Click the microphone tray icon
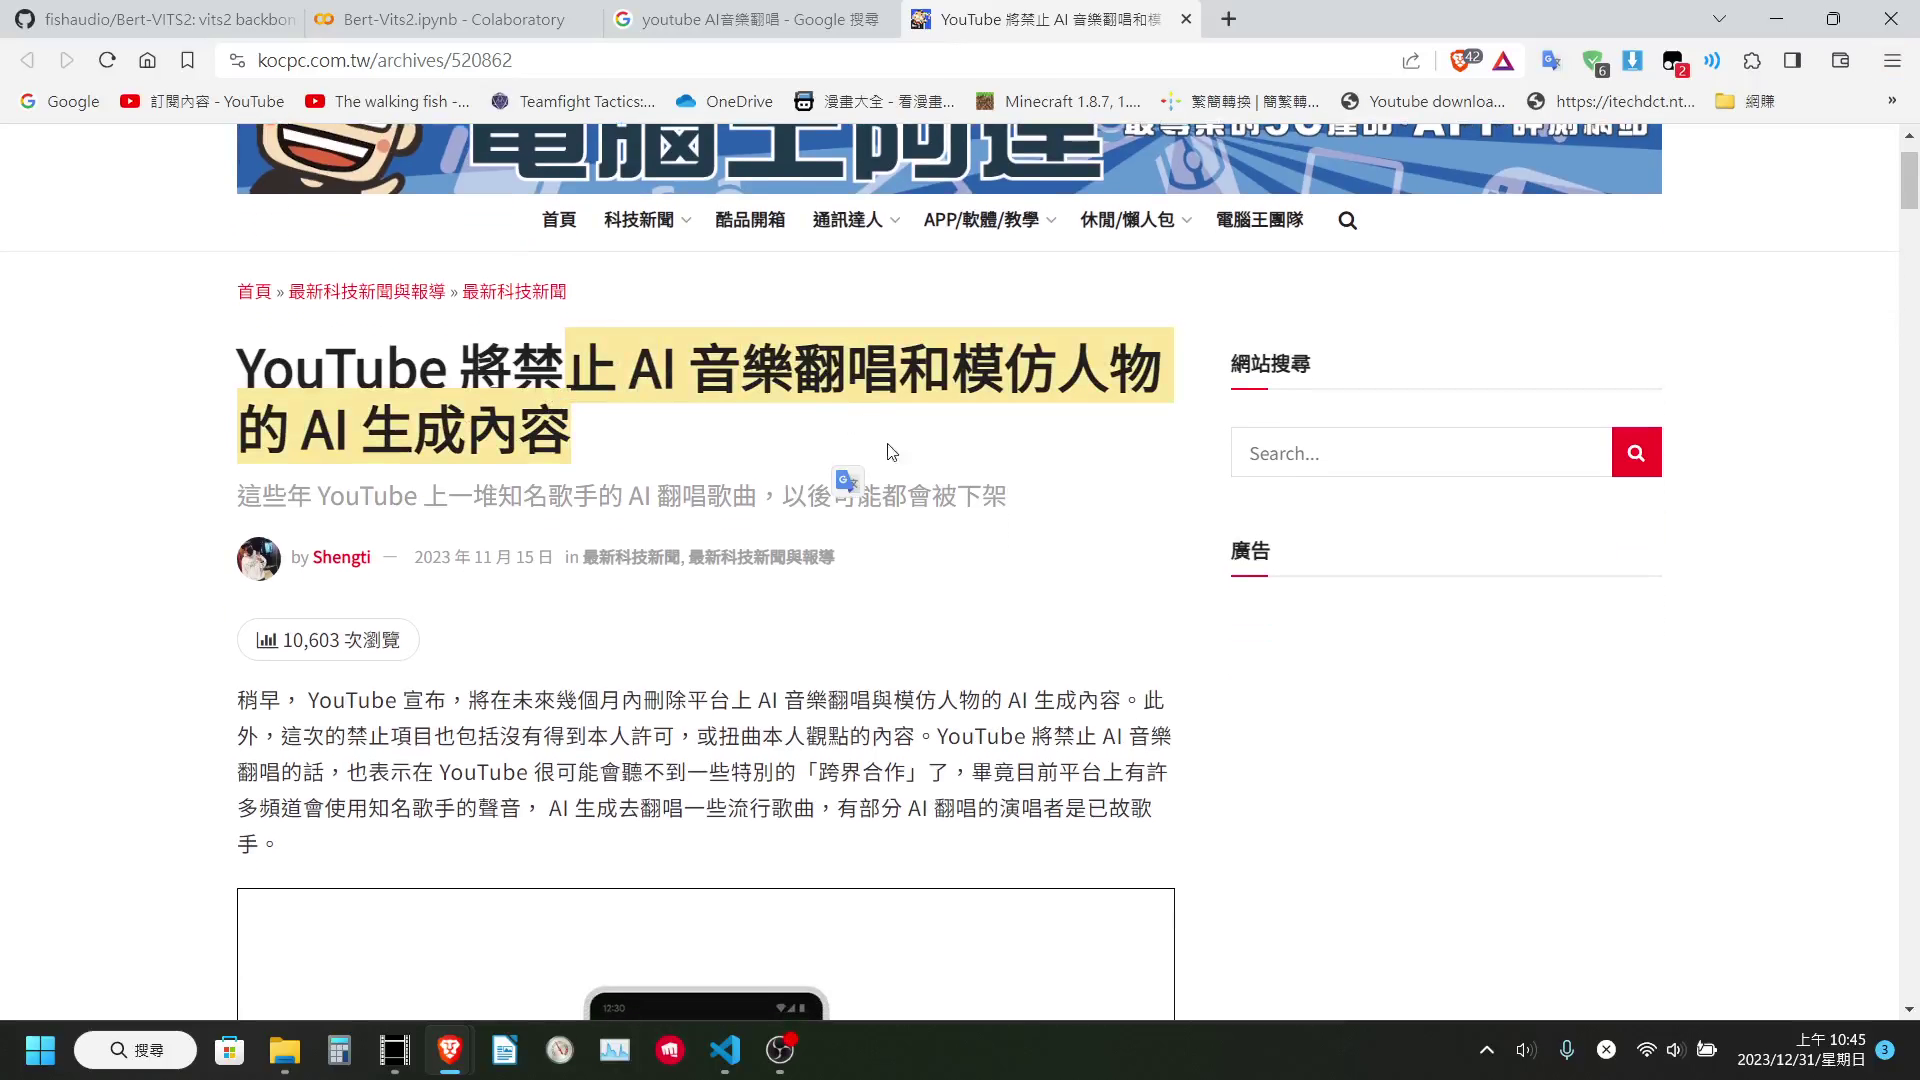The height and width of the screenshot is (1080, 1920). tap(1567, 1050)
